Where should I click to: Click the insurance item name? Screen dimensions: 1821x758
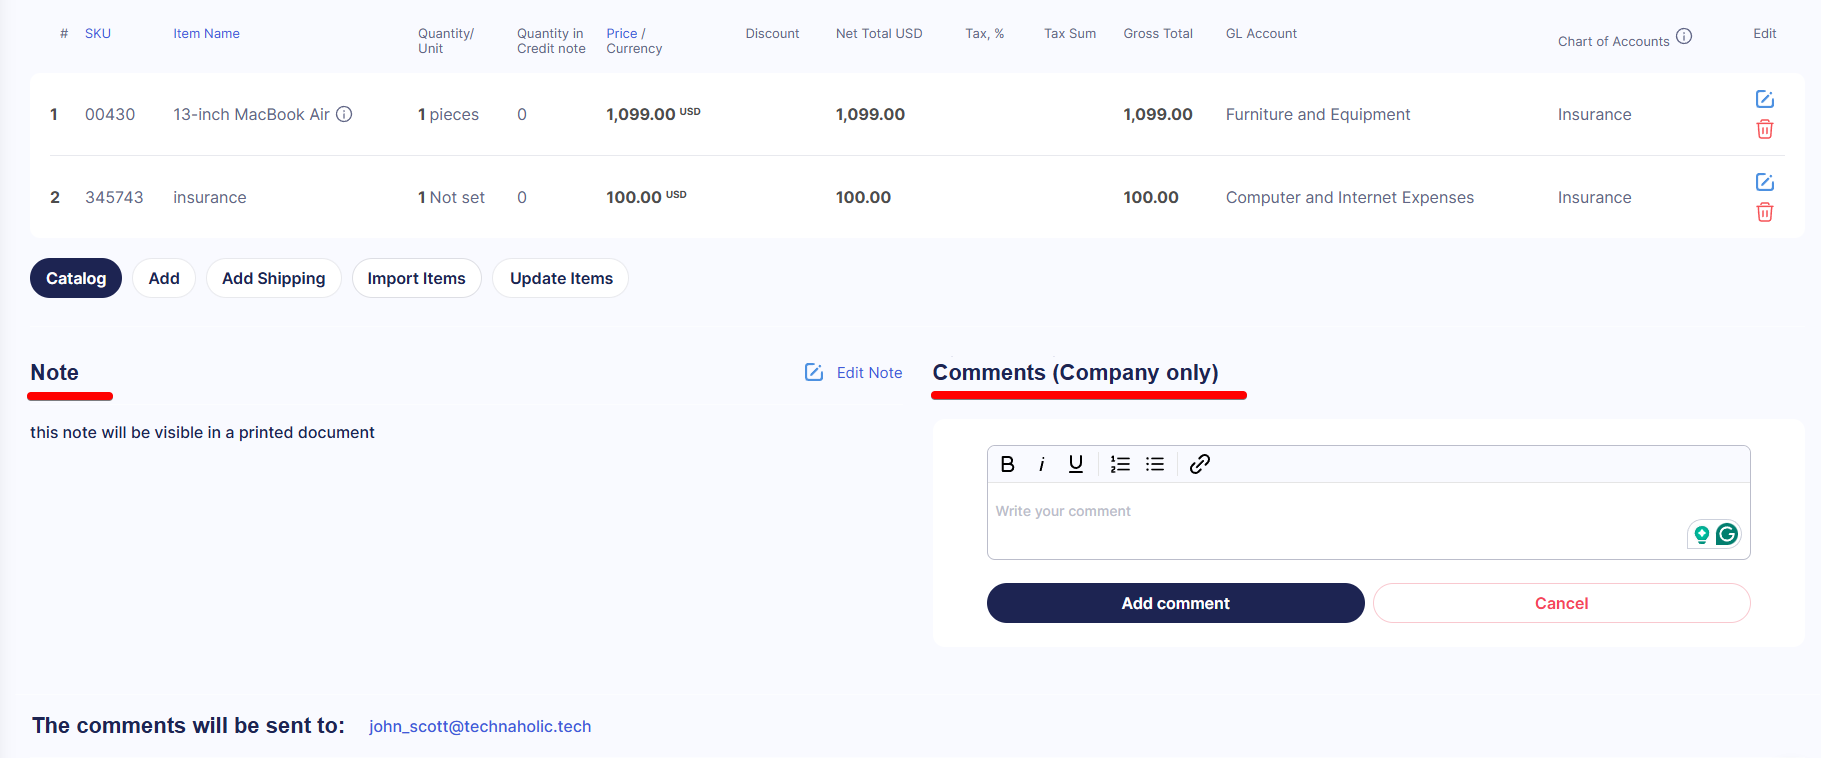(210, 197)
